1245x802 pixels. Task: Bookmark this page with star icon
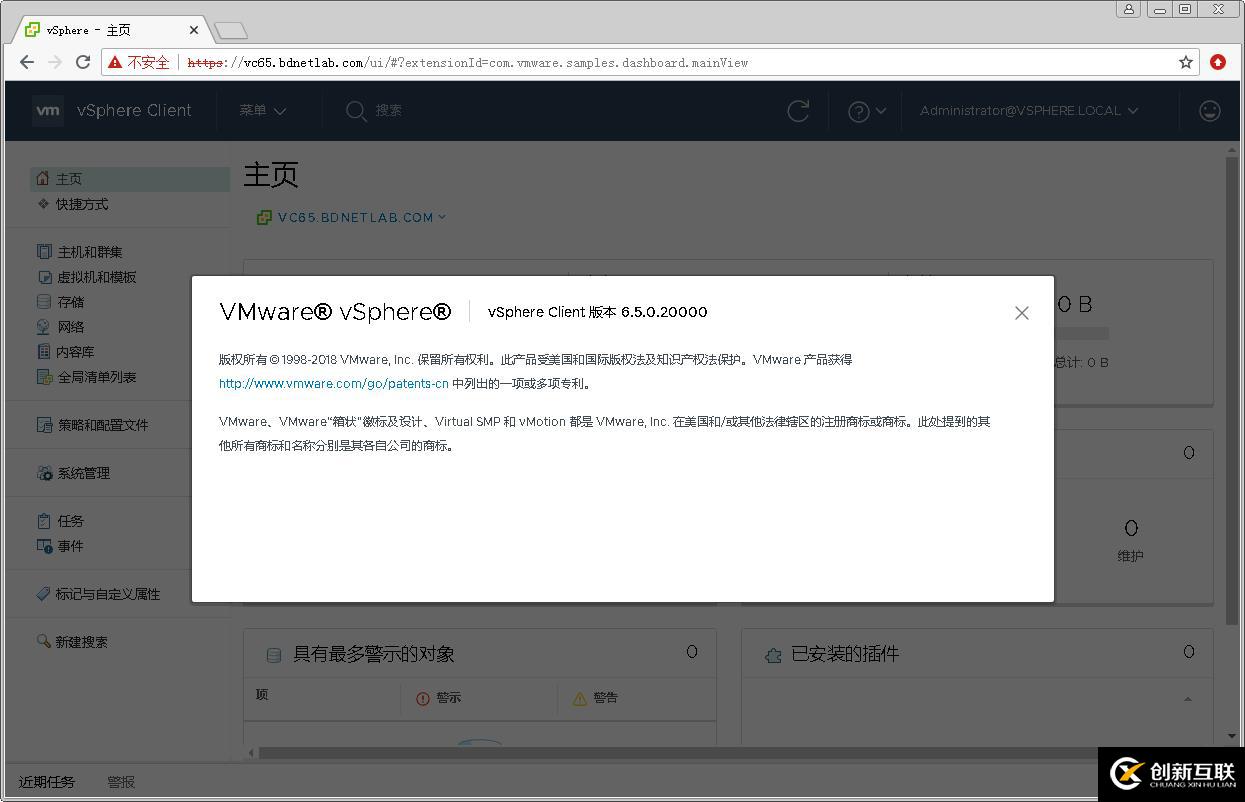1186,62
